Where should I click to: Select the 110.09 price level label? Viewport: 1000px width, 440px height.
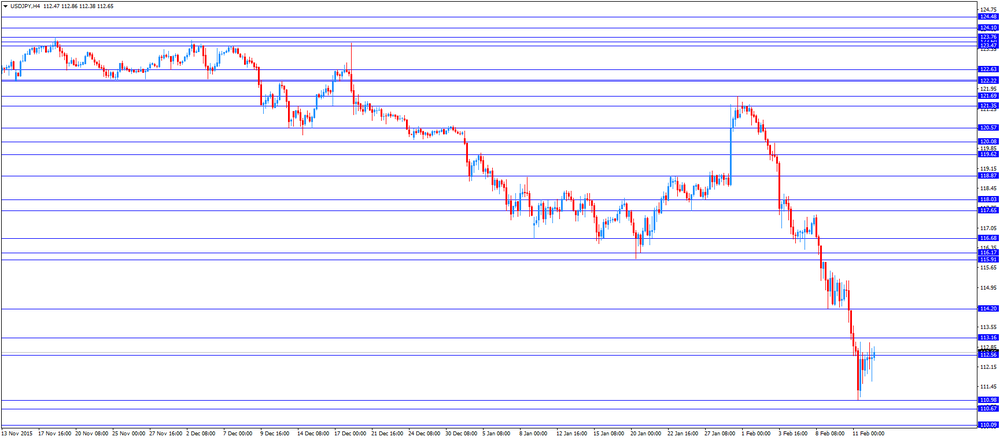point(988,425)
